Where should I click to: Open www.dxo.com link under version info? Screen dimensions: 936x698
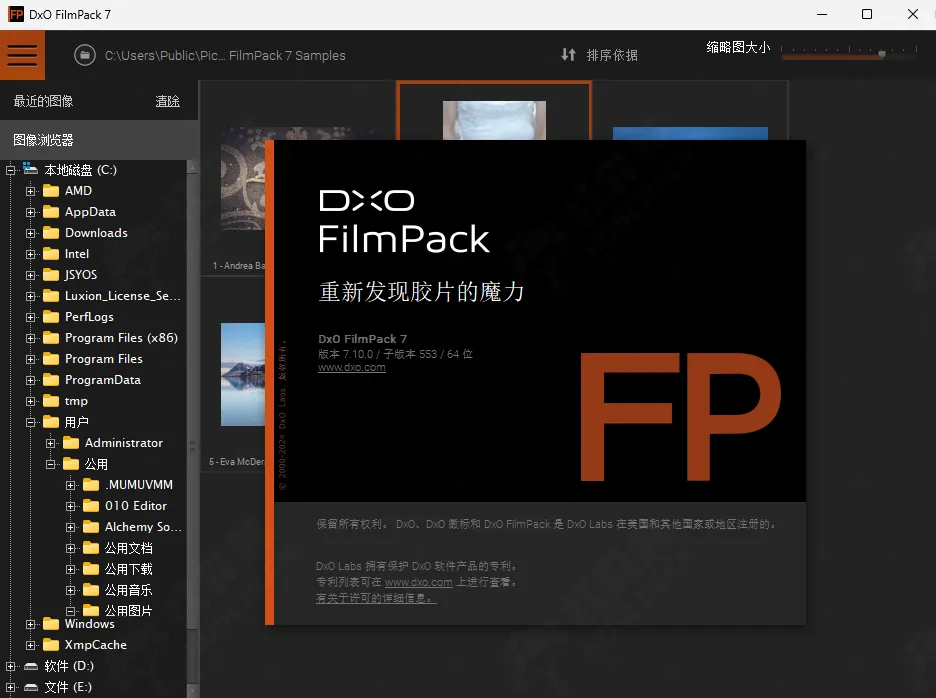click(x=352, y=368)
